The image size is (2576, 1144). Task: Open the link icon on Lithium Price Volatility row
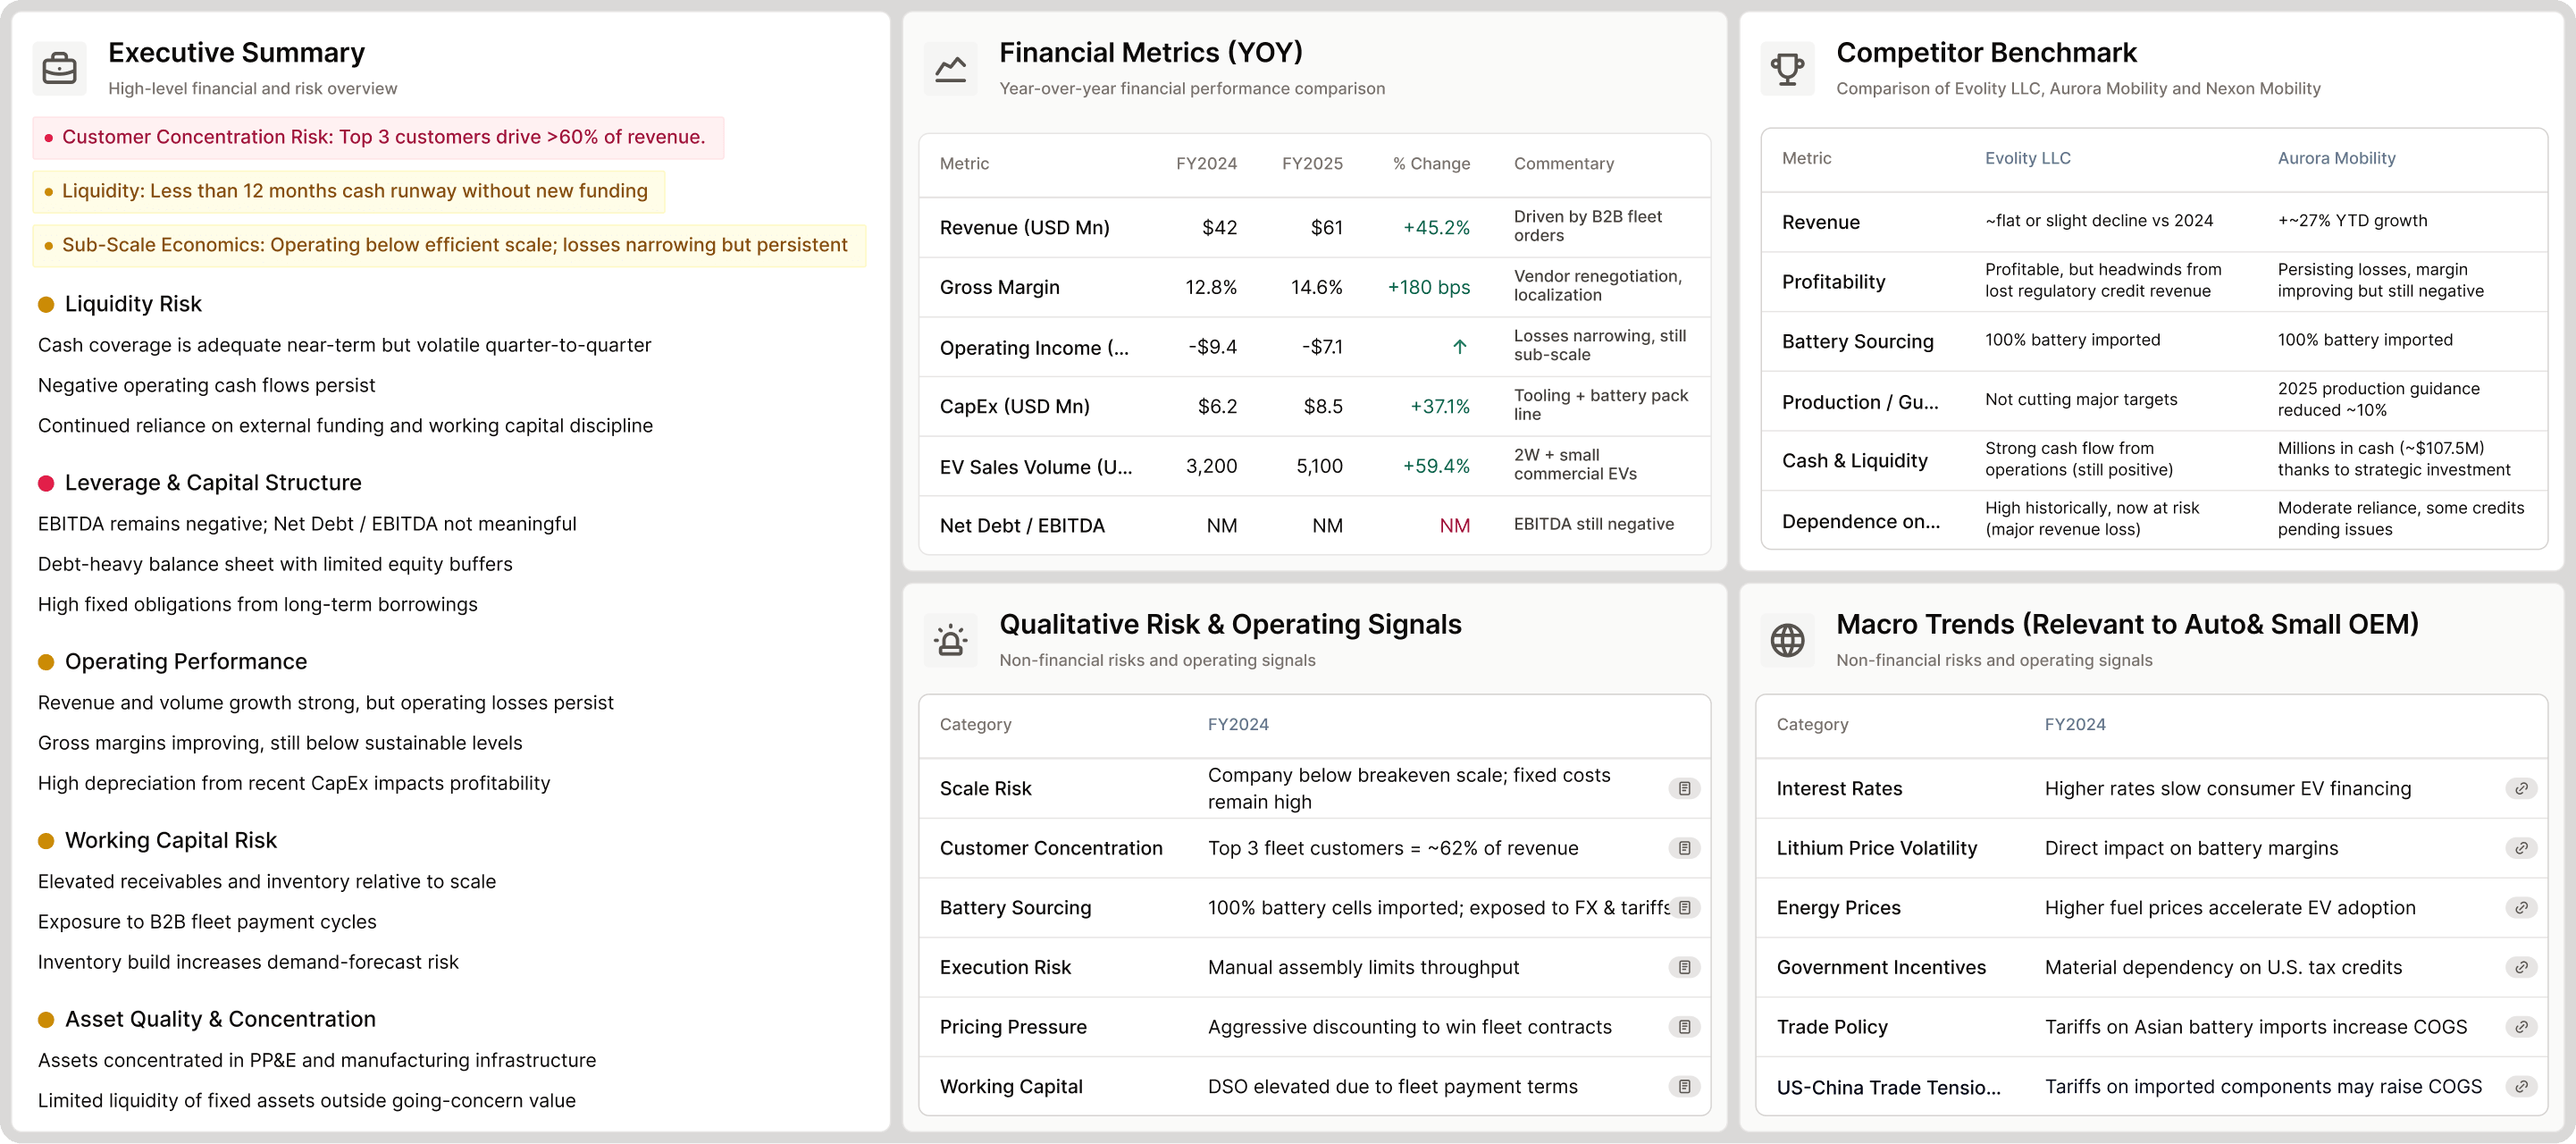click(x=2521, y=848)
